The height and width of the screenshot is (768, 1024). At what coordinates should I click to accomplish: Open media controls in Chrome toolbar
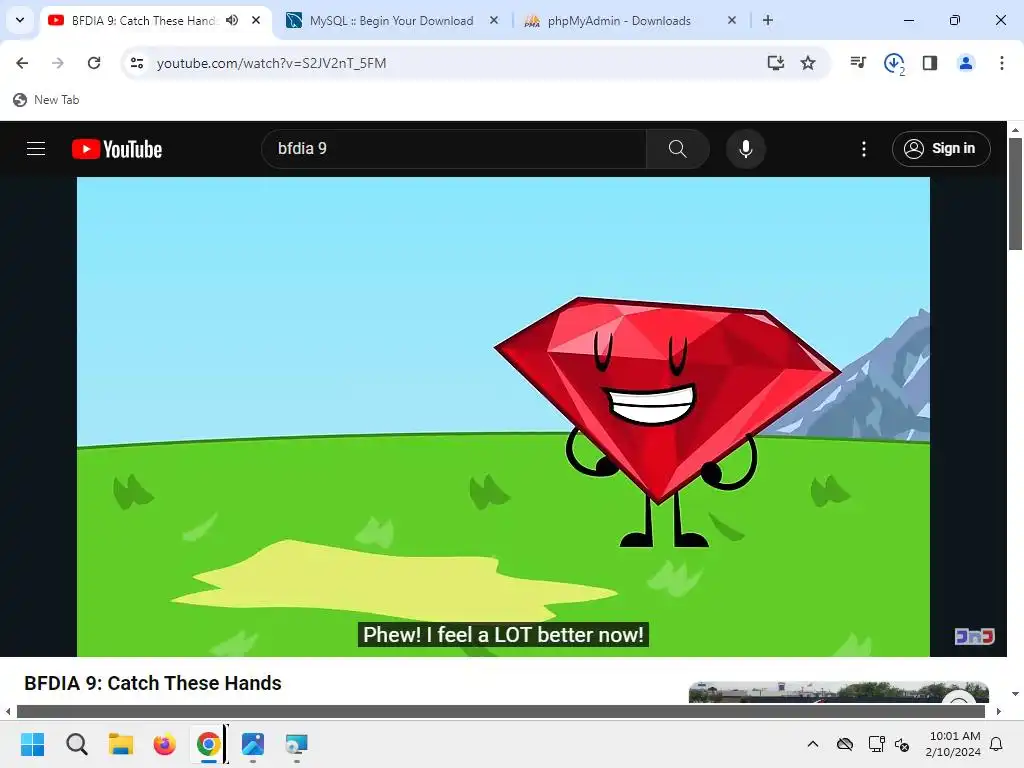coord(858,63)
